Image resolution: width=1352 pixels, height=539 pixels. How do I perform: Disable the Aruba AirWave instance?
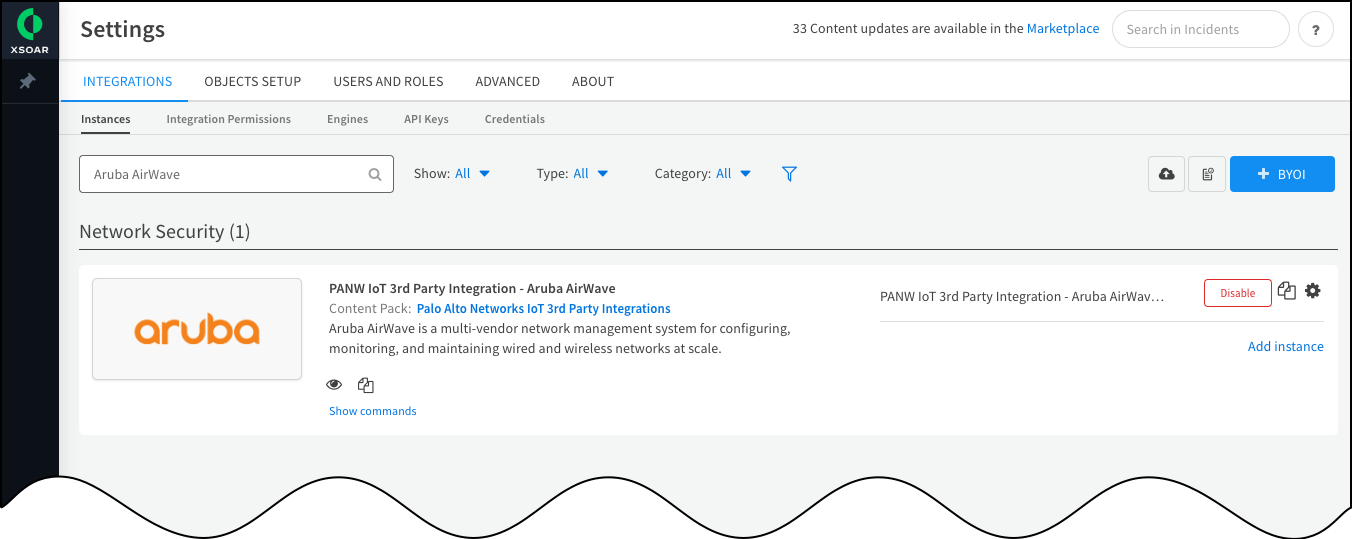[x=1237, y=293]
